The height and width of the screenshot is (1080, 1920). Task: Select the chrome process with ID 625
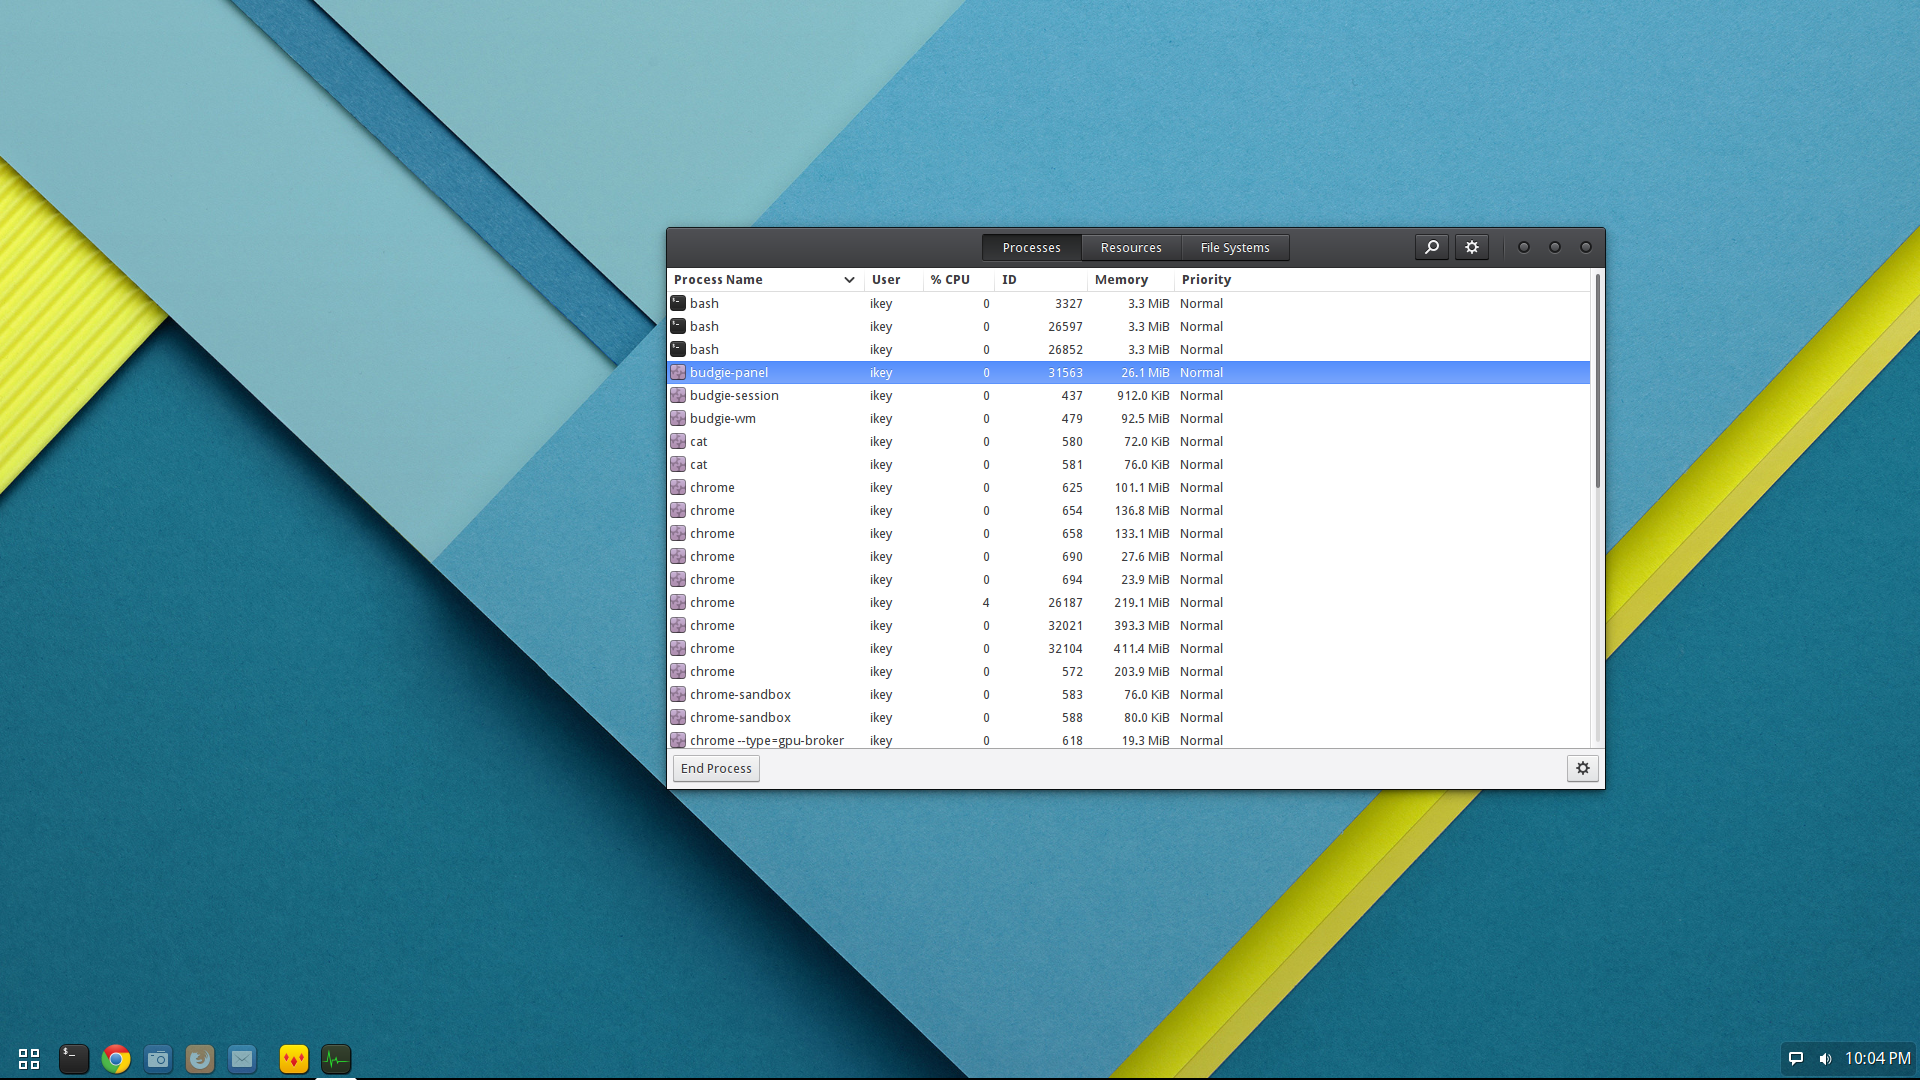1128,487
